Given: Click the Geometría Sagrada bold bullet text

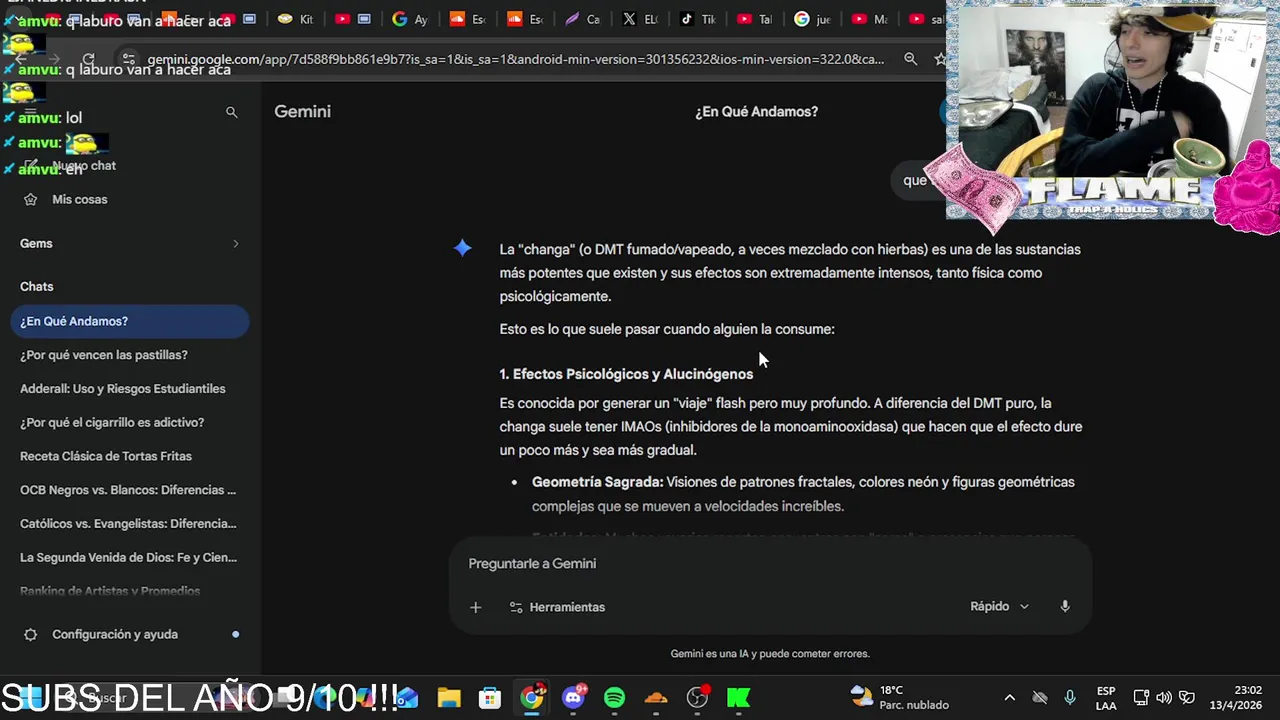Looking at the screenshot, I should point(597,482).
